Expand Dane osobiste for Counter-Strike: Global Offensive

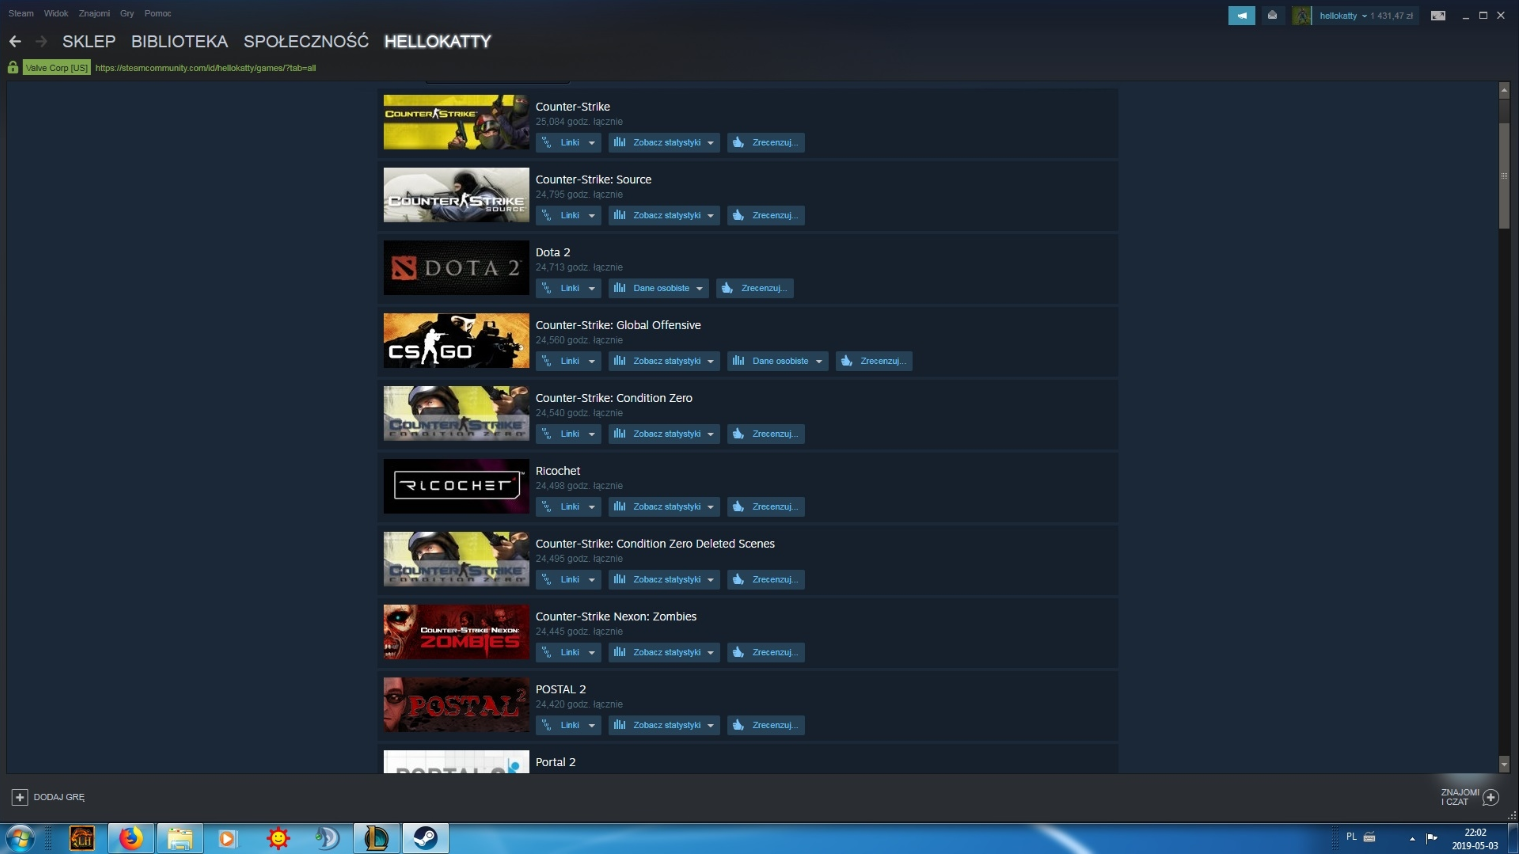click(778, 361)
